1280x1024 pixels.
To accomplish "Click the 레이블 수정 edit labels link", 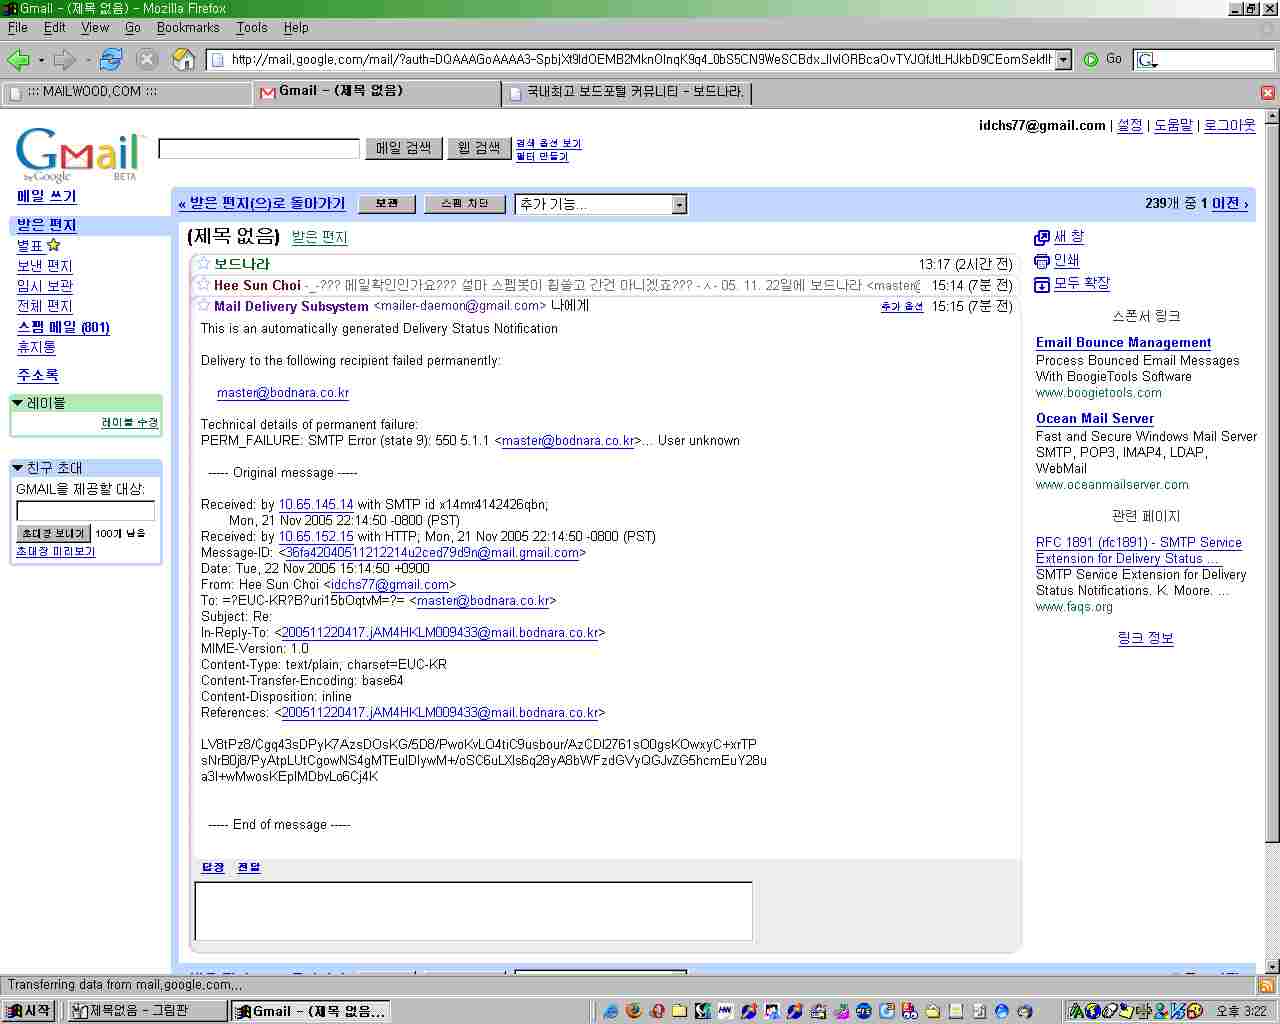I will (x=129, y=423).
